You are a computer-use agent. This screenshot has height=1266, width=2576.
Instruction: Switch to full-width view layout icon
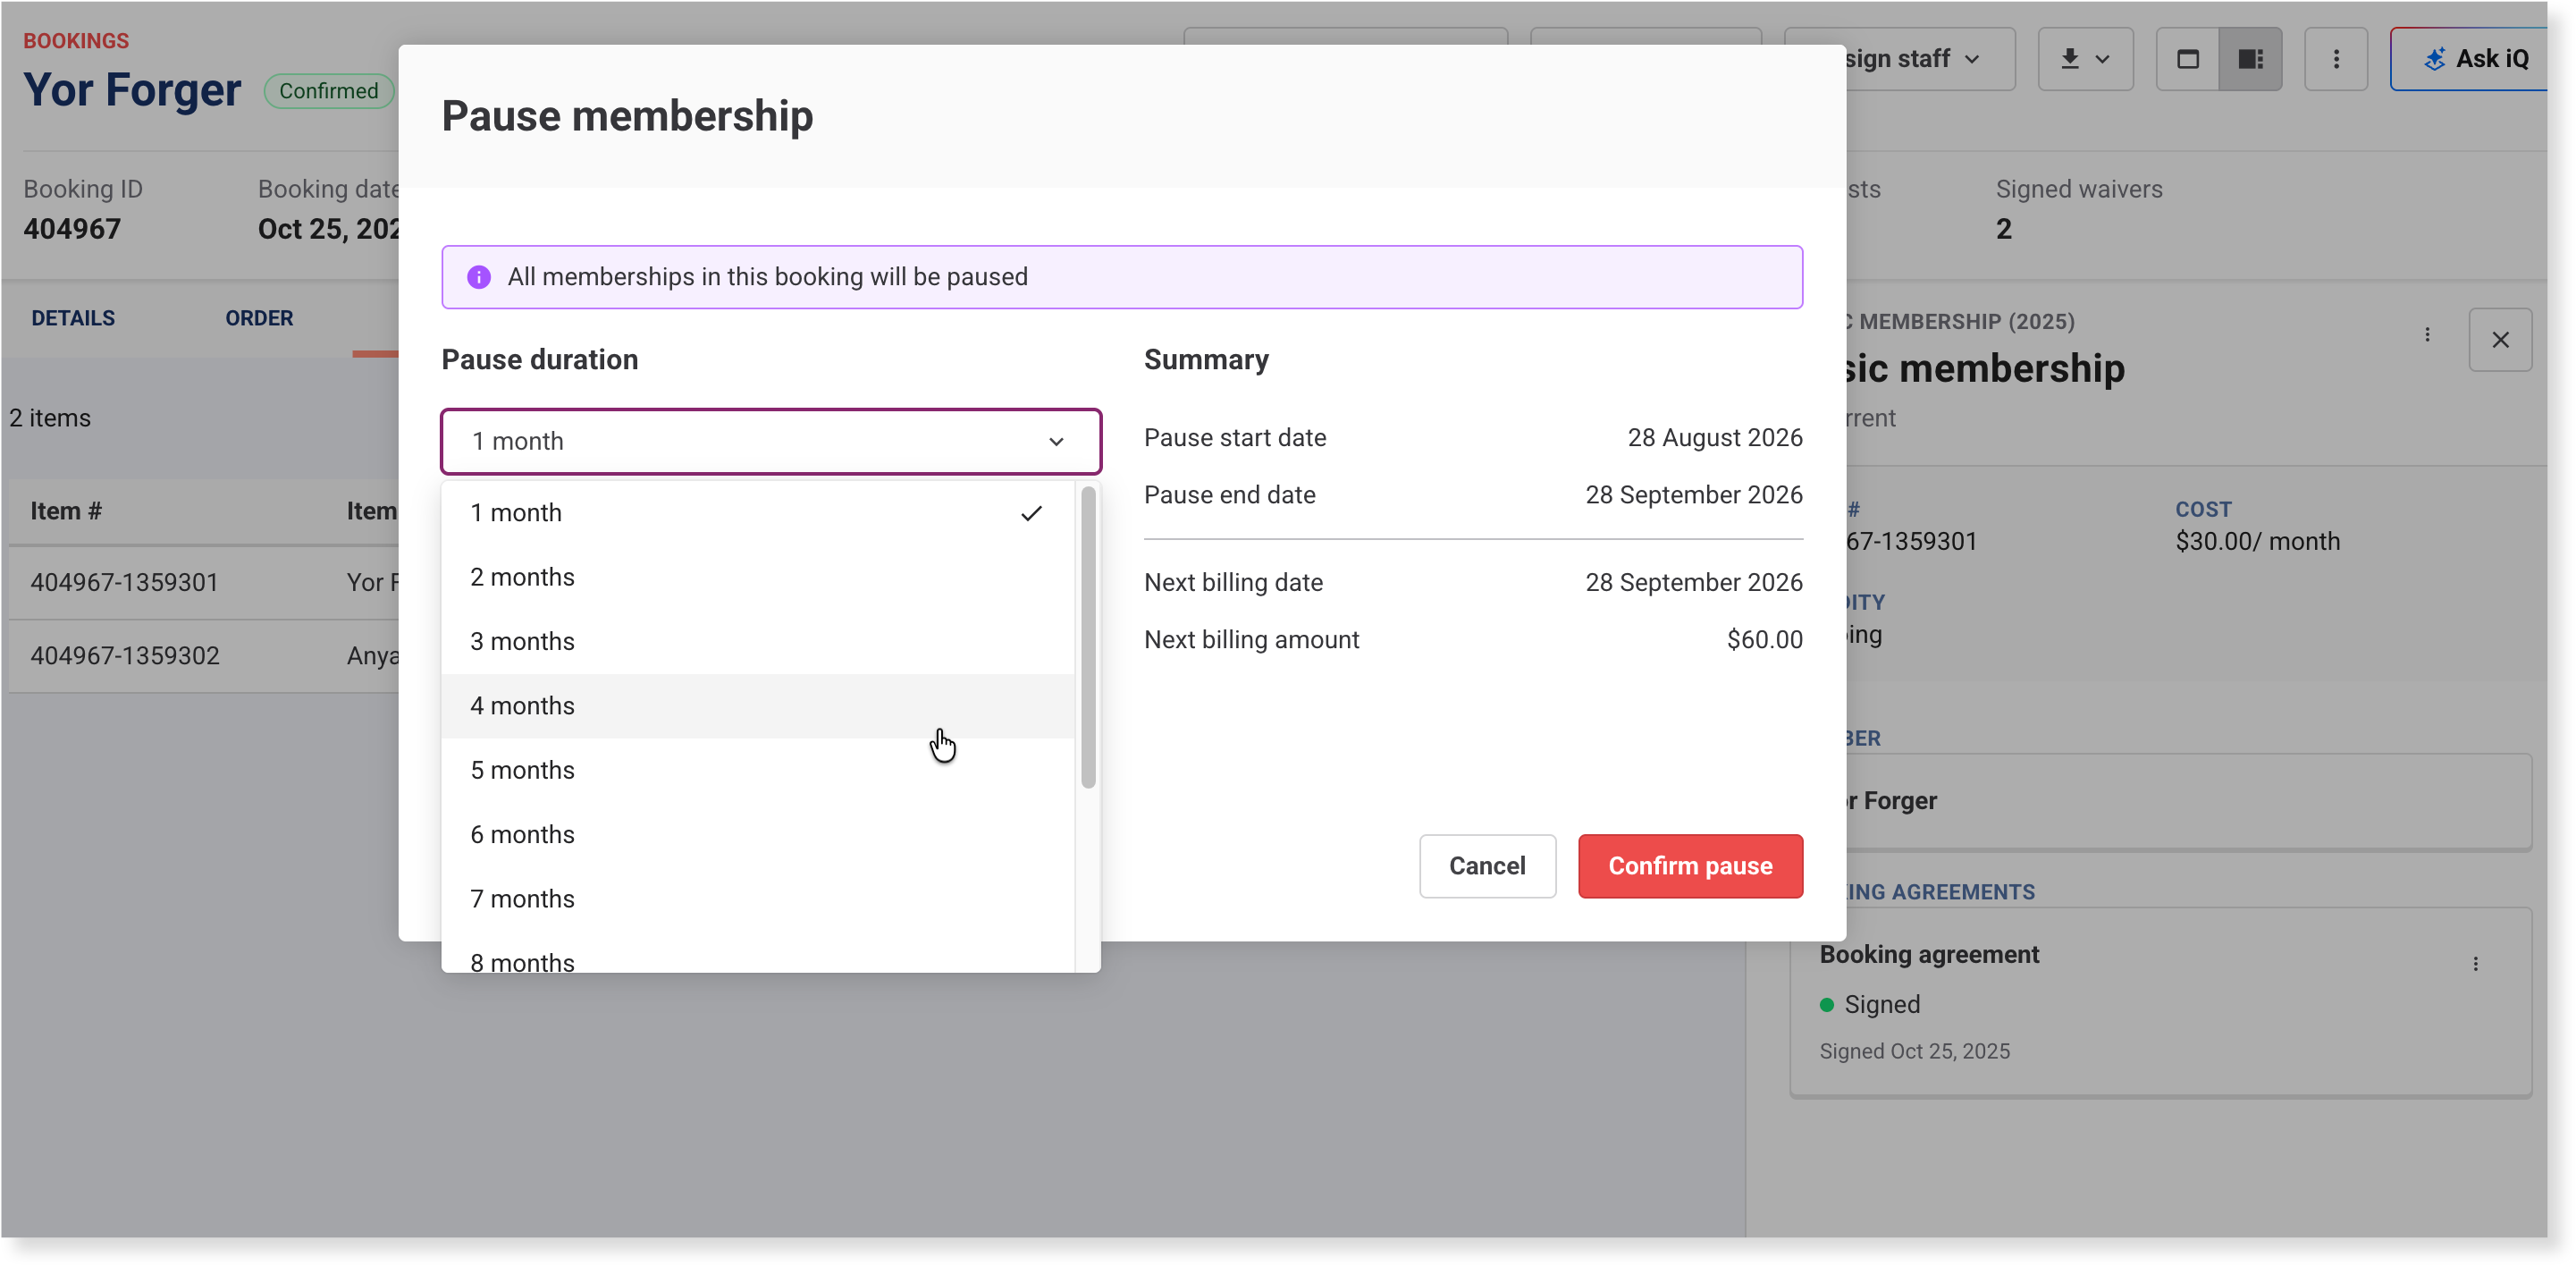[x=2187, y=59]
